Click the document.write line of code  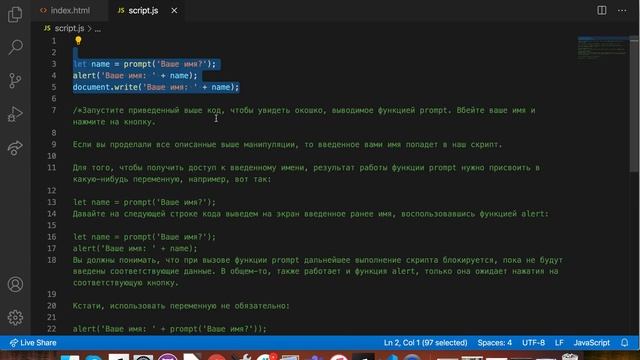tap(156, 87)
